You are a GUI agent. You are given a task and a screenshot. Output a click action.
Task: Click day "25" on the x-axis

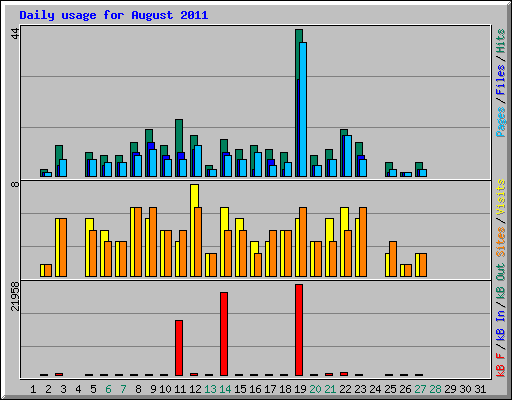[x=390, y=389]
